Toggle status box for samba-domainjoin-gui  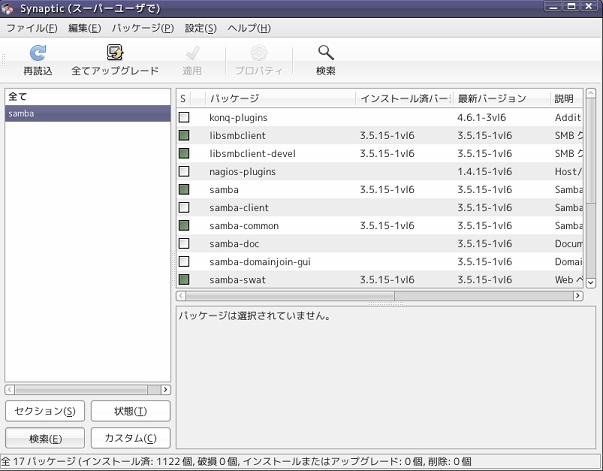coord(184,262)
